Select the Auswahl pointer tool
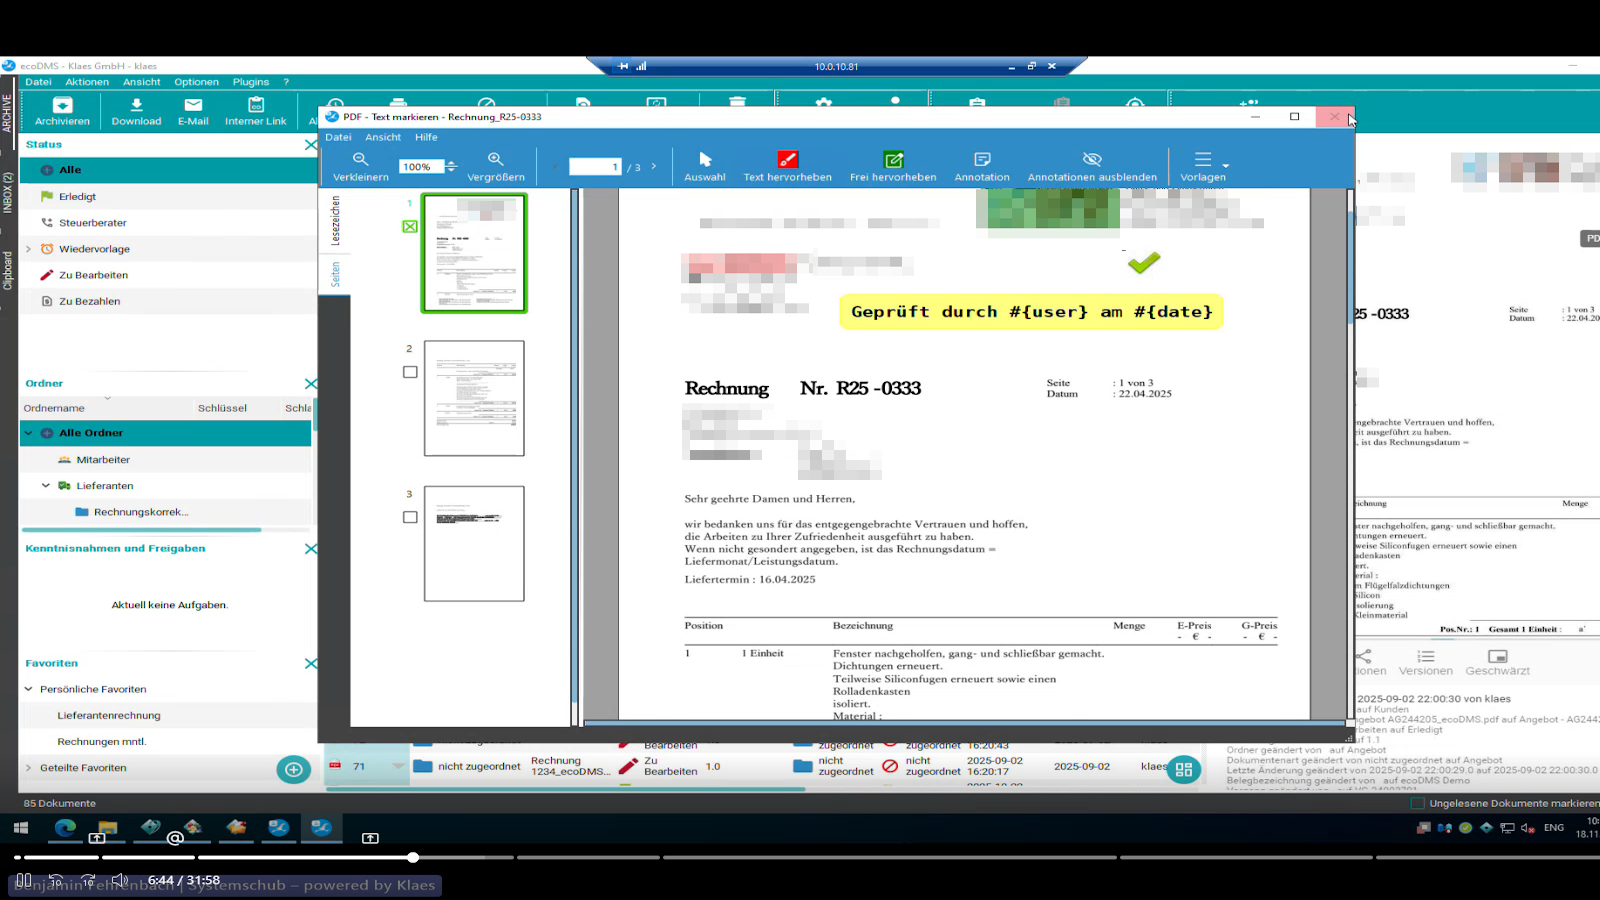 [x=705, y=160]
